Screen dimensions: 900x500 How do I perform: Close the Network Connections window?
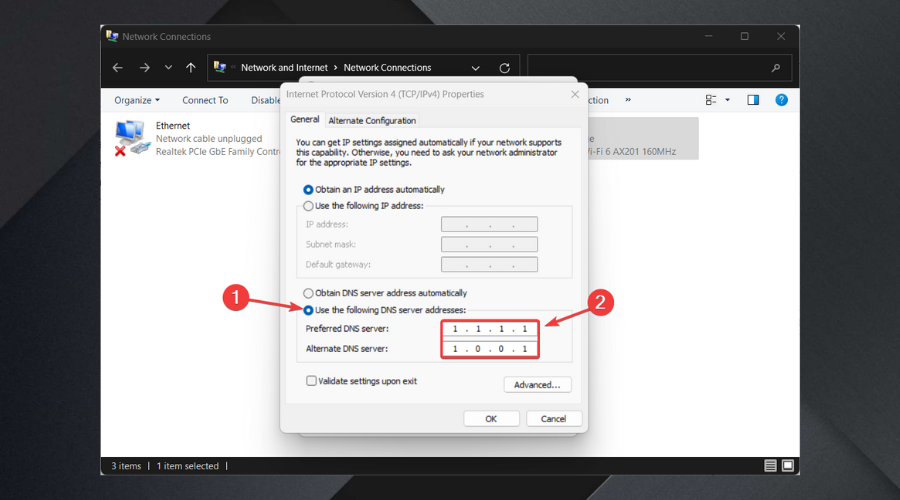point(781,36)
